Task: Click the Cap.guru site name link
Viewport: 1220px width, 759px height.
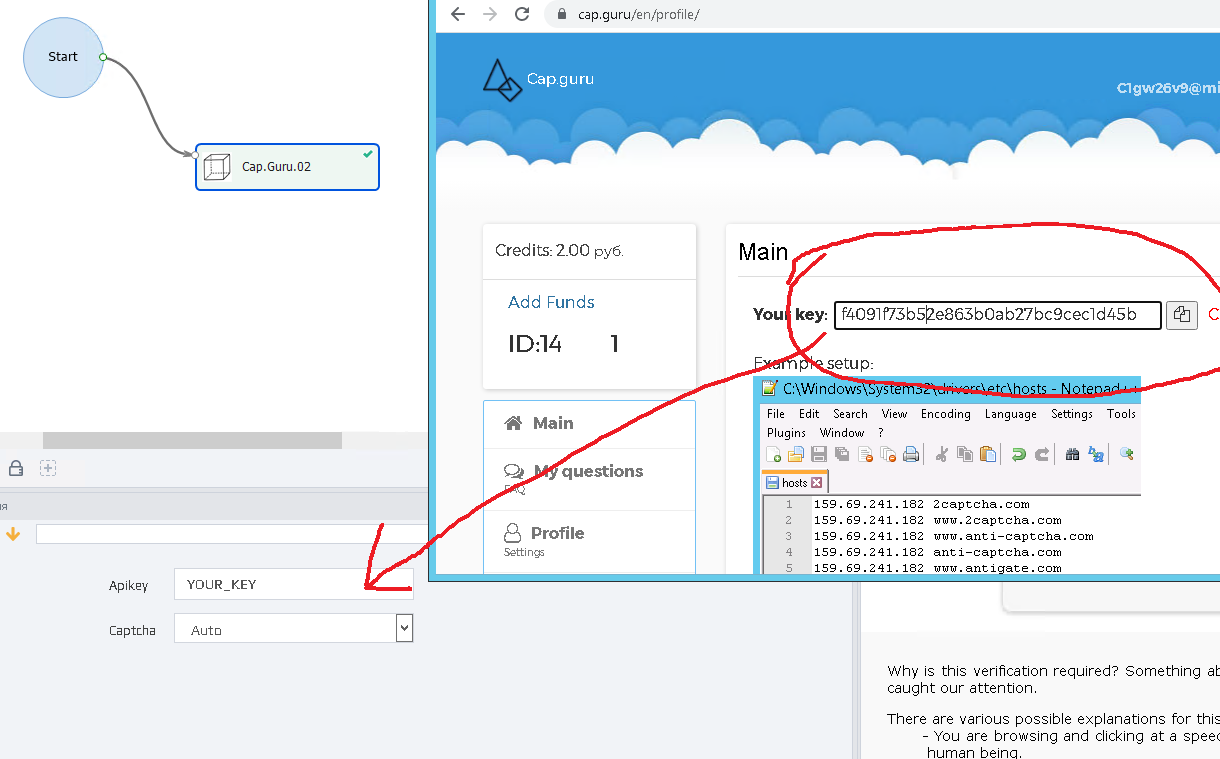Action: 560,79
